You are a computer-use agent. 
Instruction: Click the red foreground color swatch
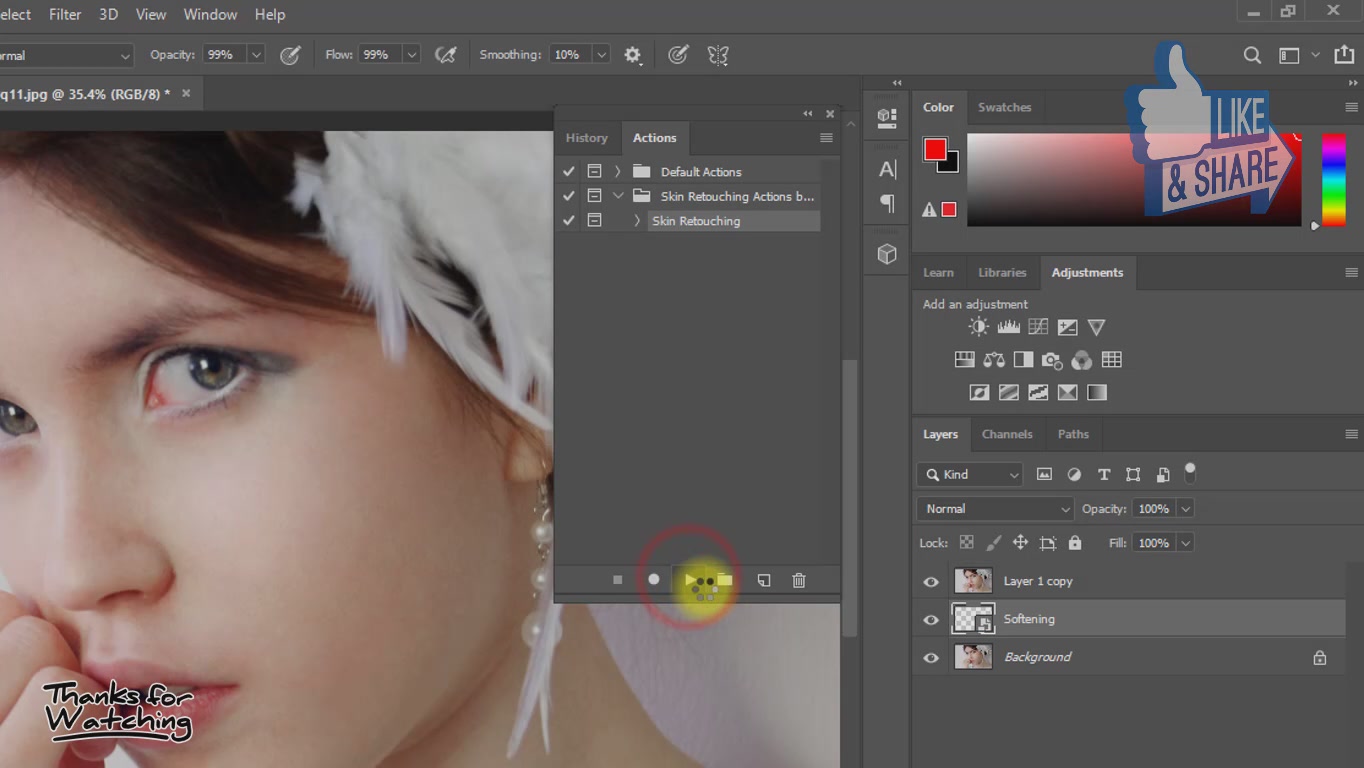[x=935, y=150]
